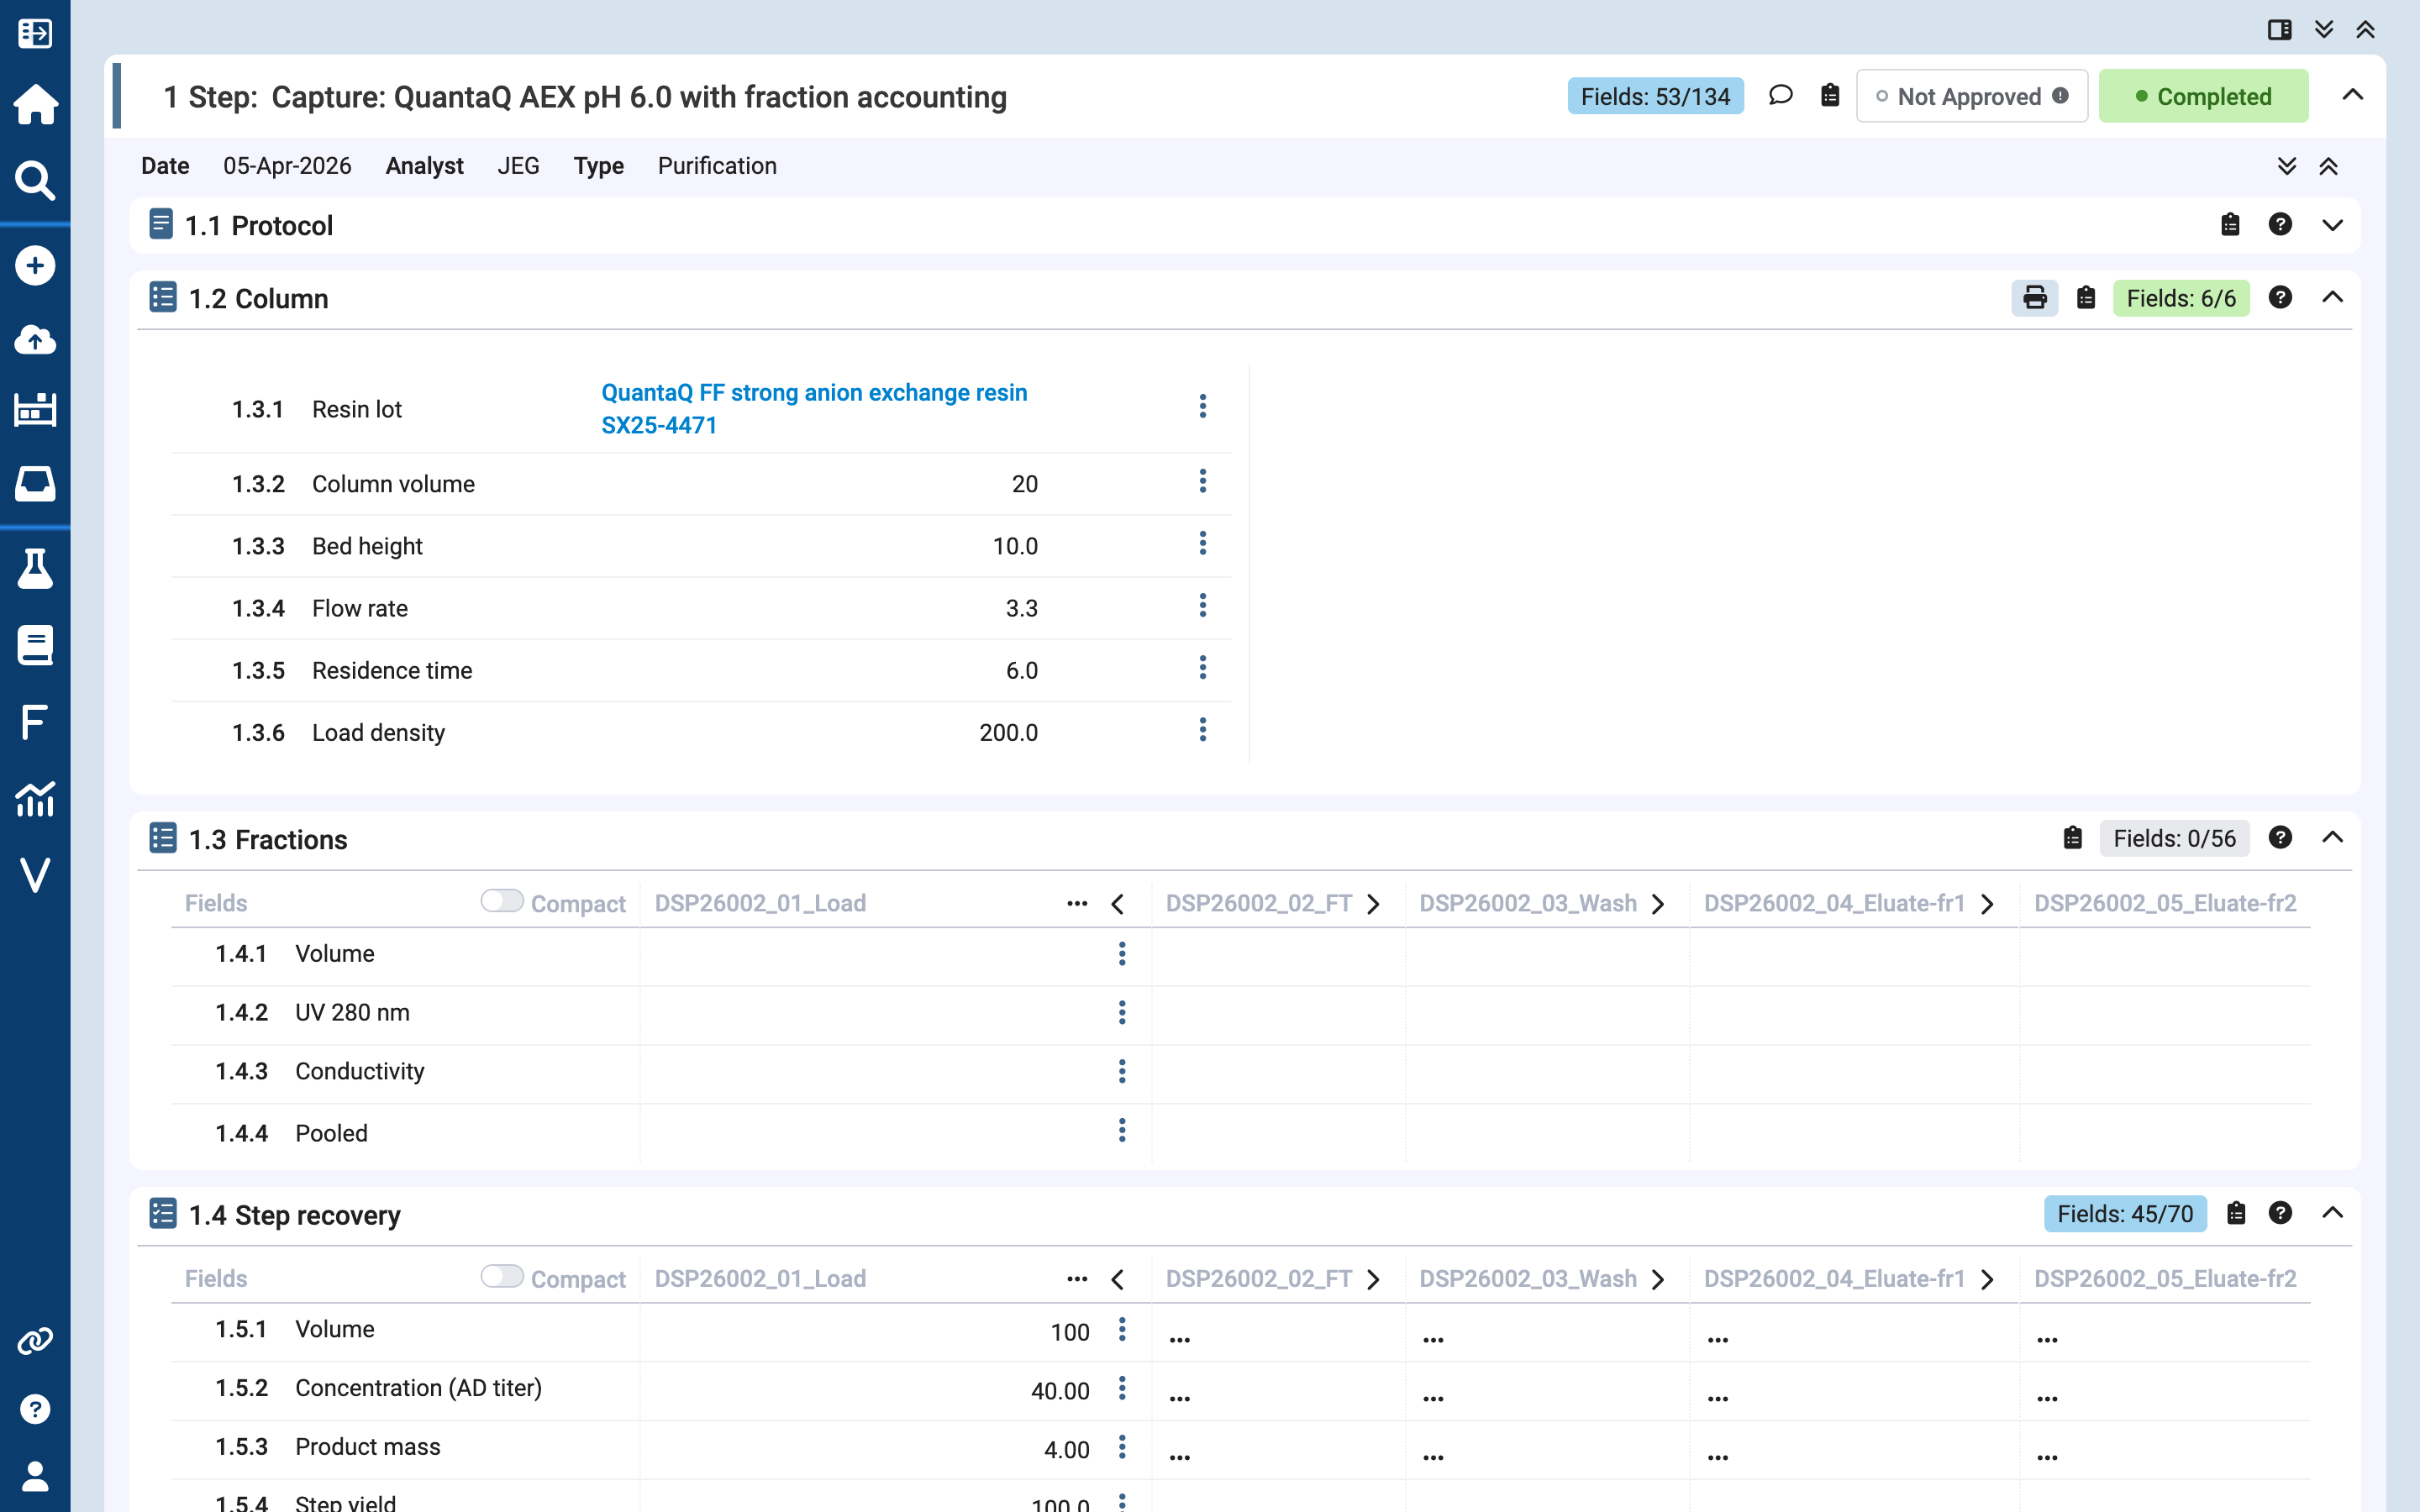This screenshot has width=2420, height=1512.
Task: Toggle Compact view in 1.4 Step recovery
Action: click(502, 1277)
